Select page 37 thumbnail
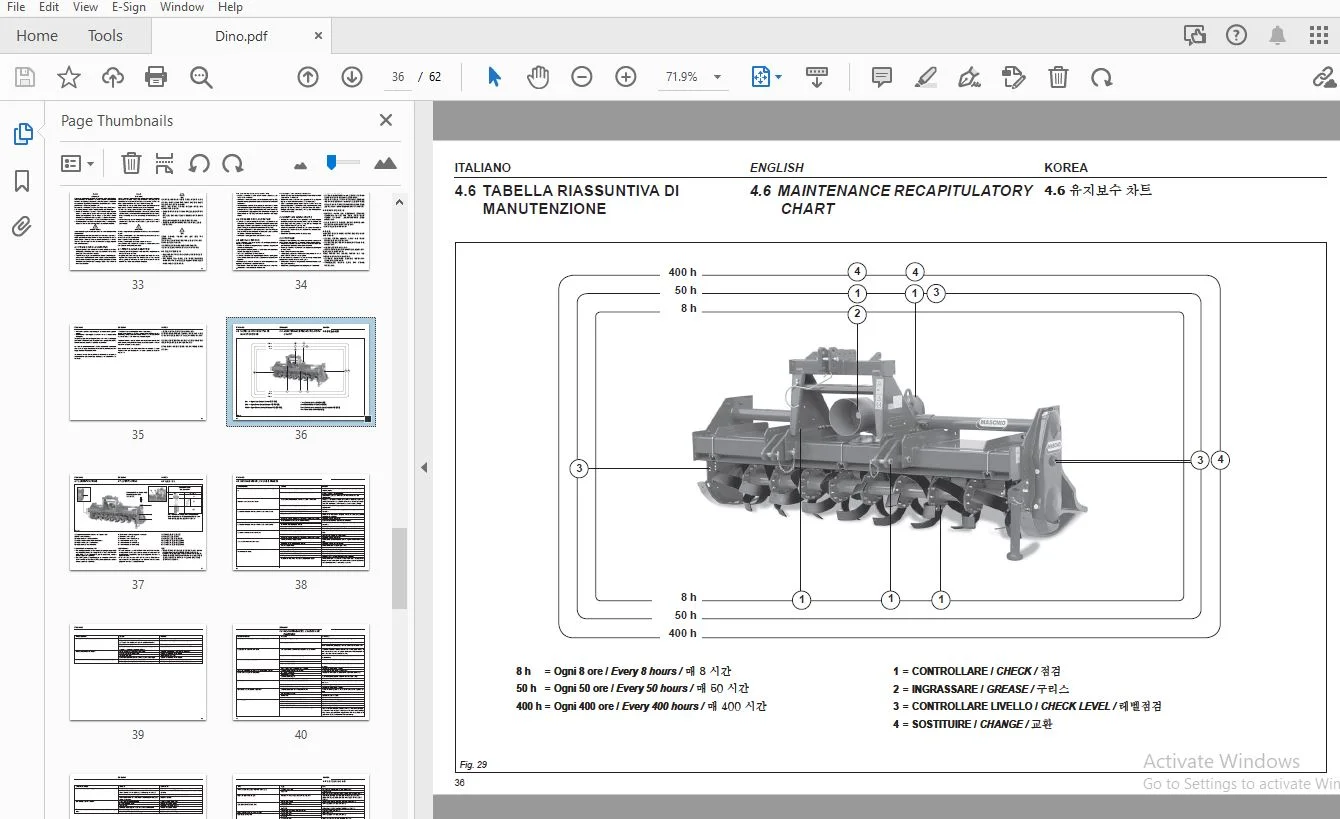1340x819 pixels. [x=138, y=522]
